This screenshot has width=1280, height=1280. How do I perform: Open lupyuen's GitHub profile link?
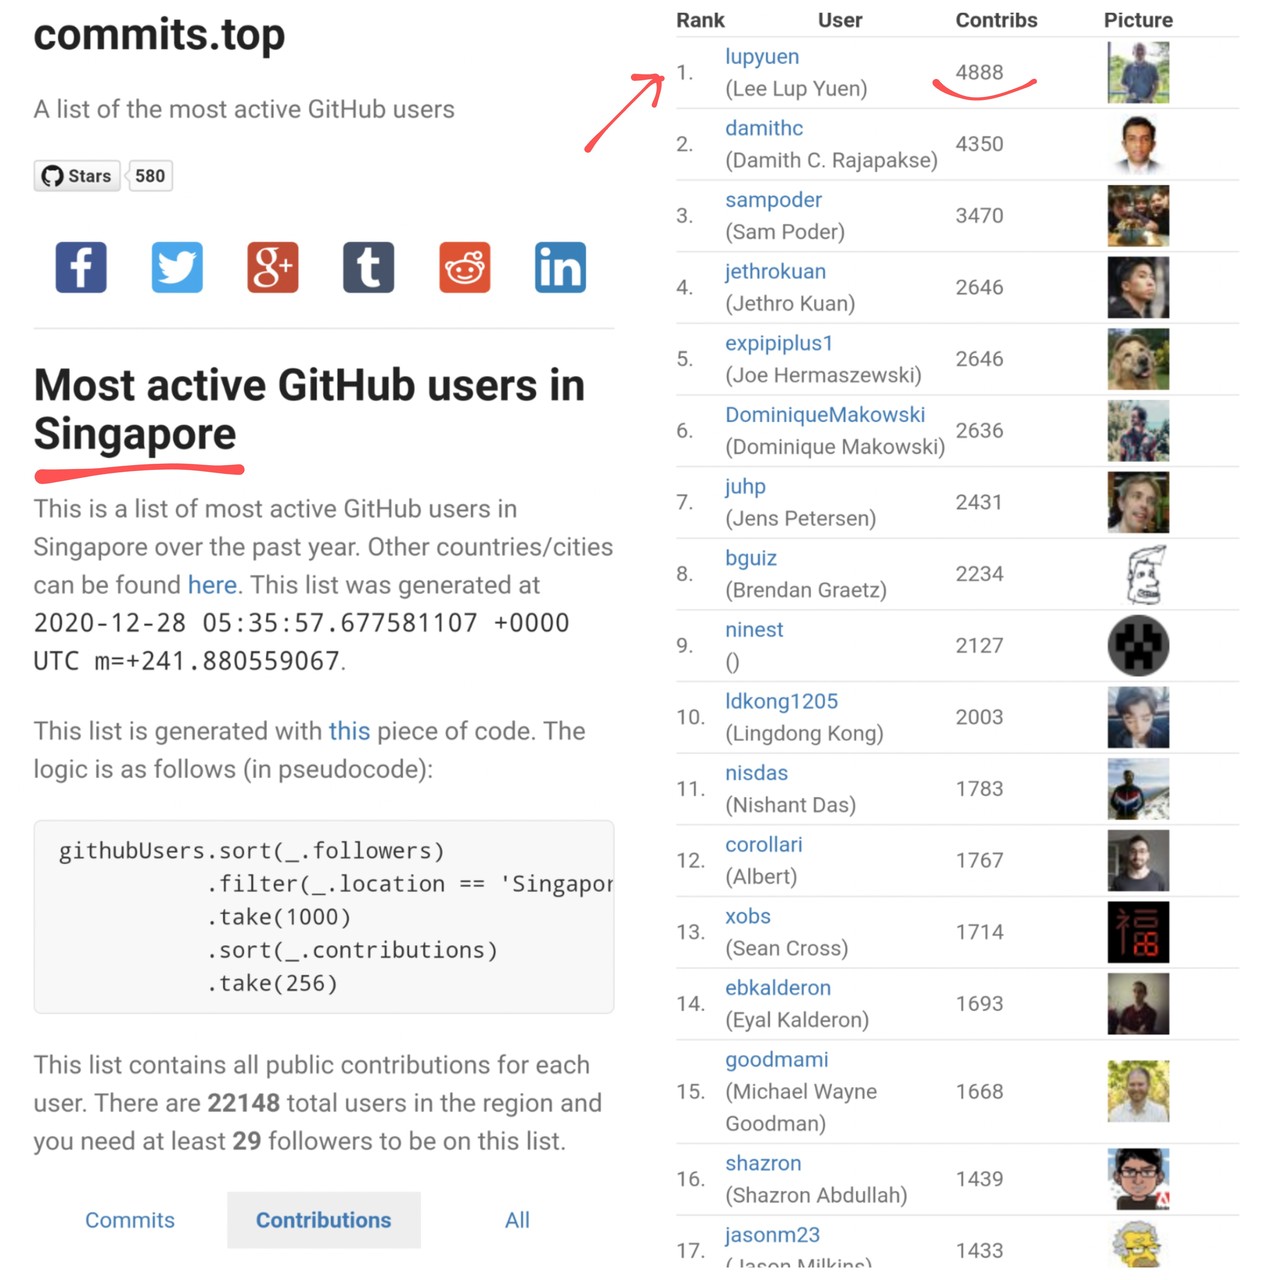(x=762, y=57)
